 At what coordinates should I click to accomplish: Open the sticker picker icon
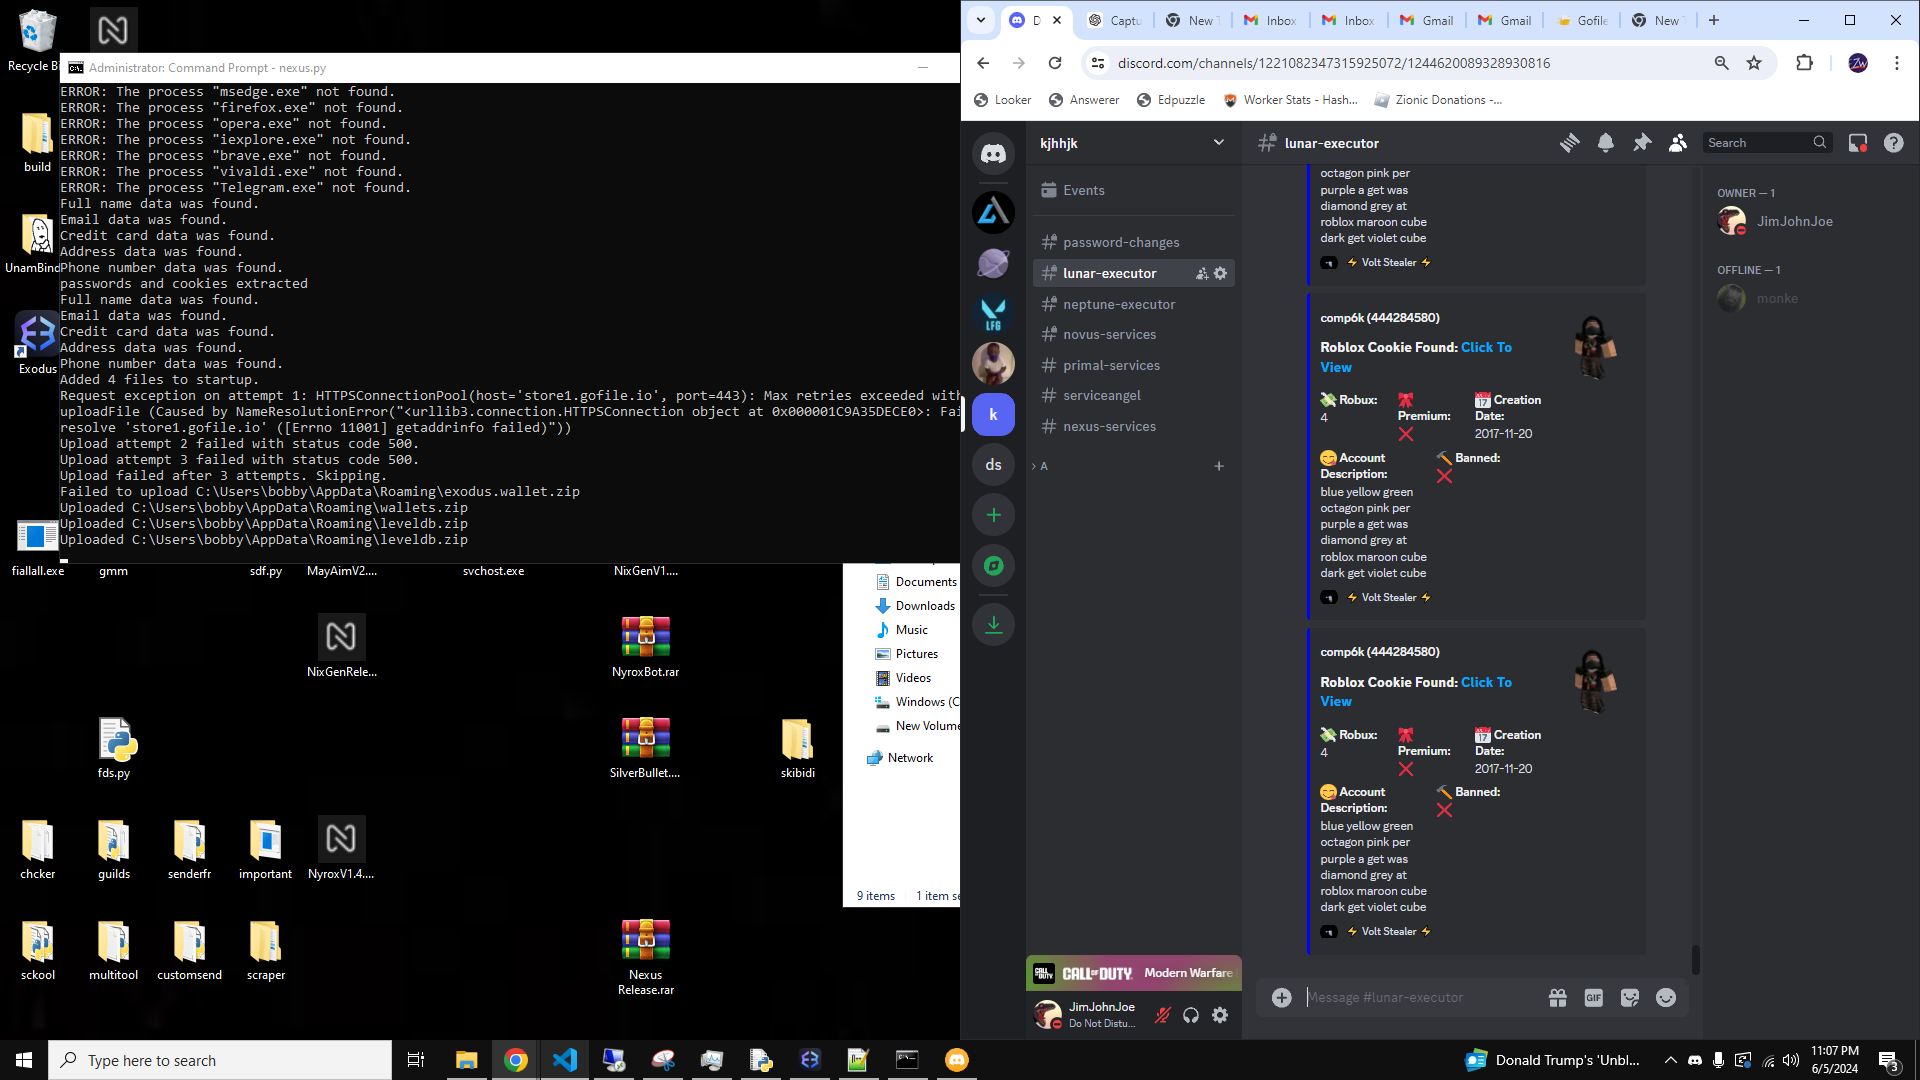[1629, 998]
